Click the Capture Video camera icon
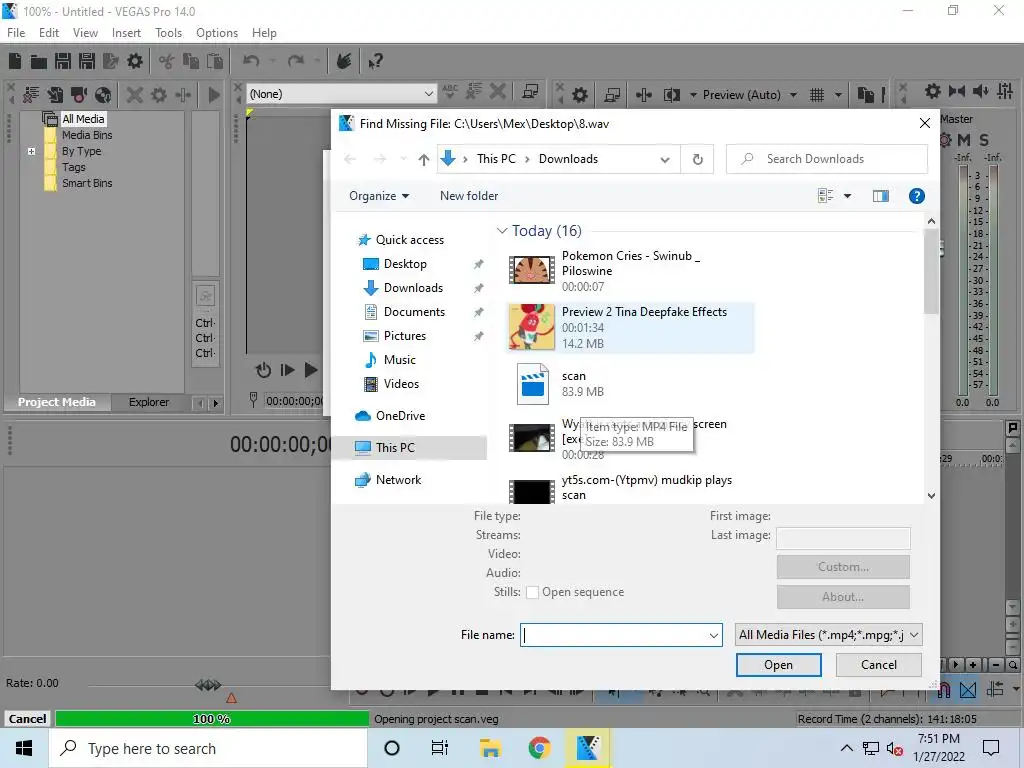Image resolution: width=1024 pixels, height=768 pixels. 79,95
